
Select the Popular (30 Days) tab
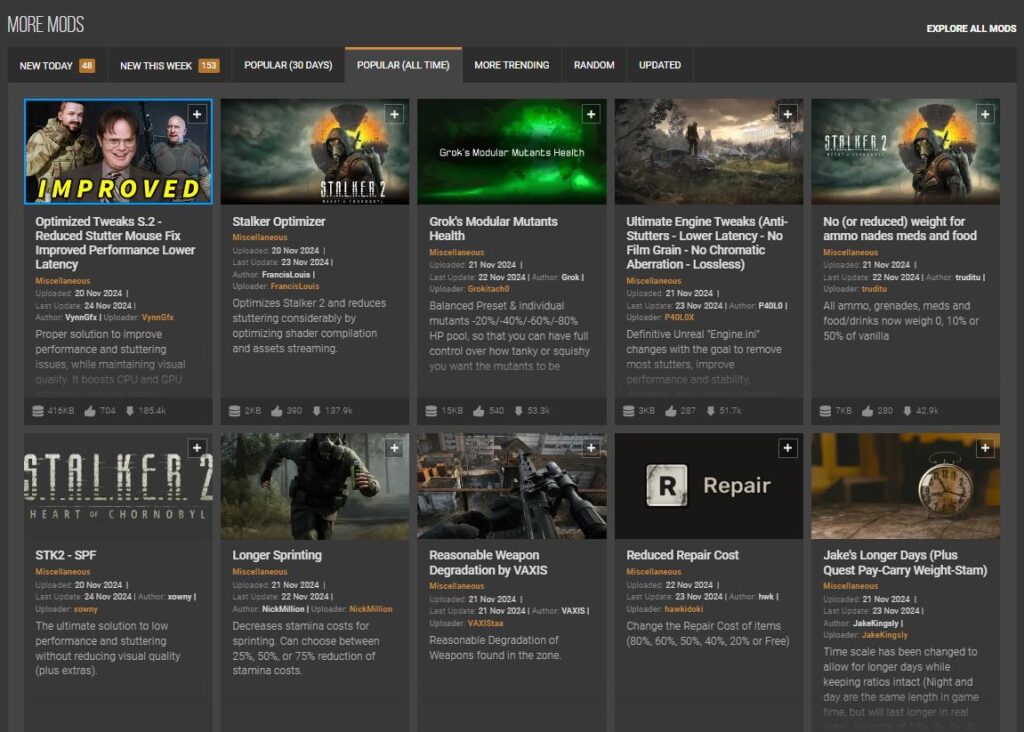288,66
